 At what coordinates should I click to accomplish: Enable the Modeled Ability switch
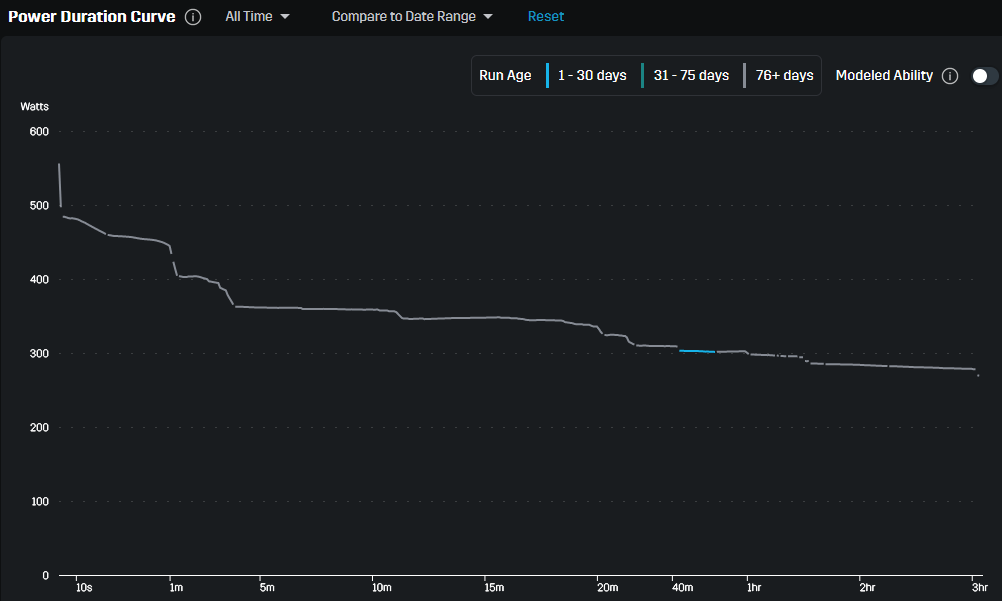[984, 76]
